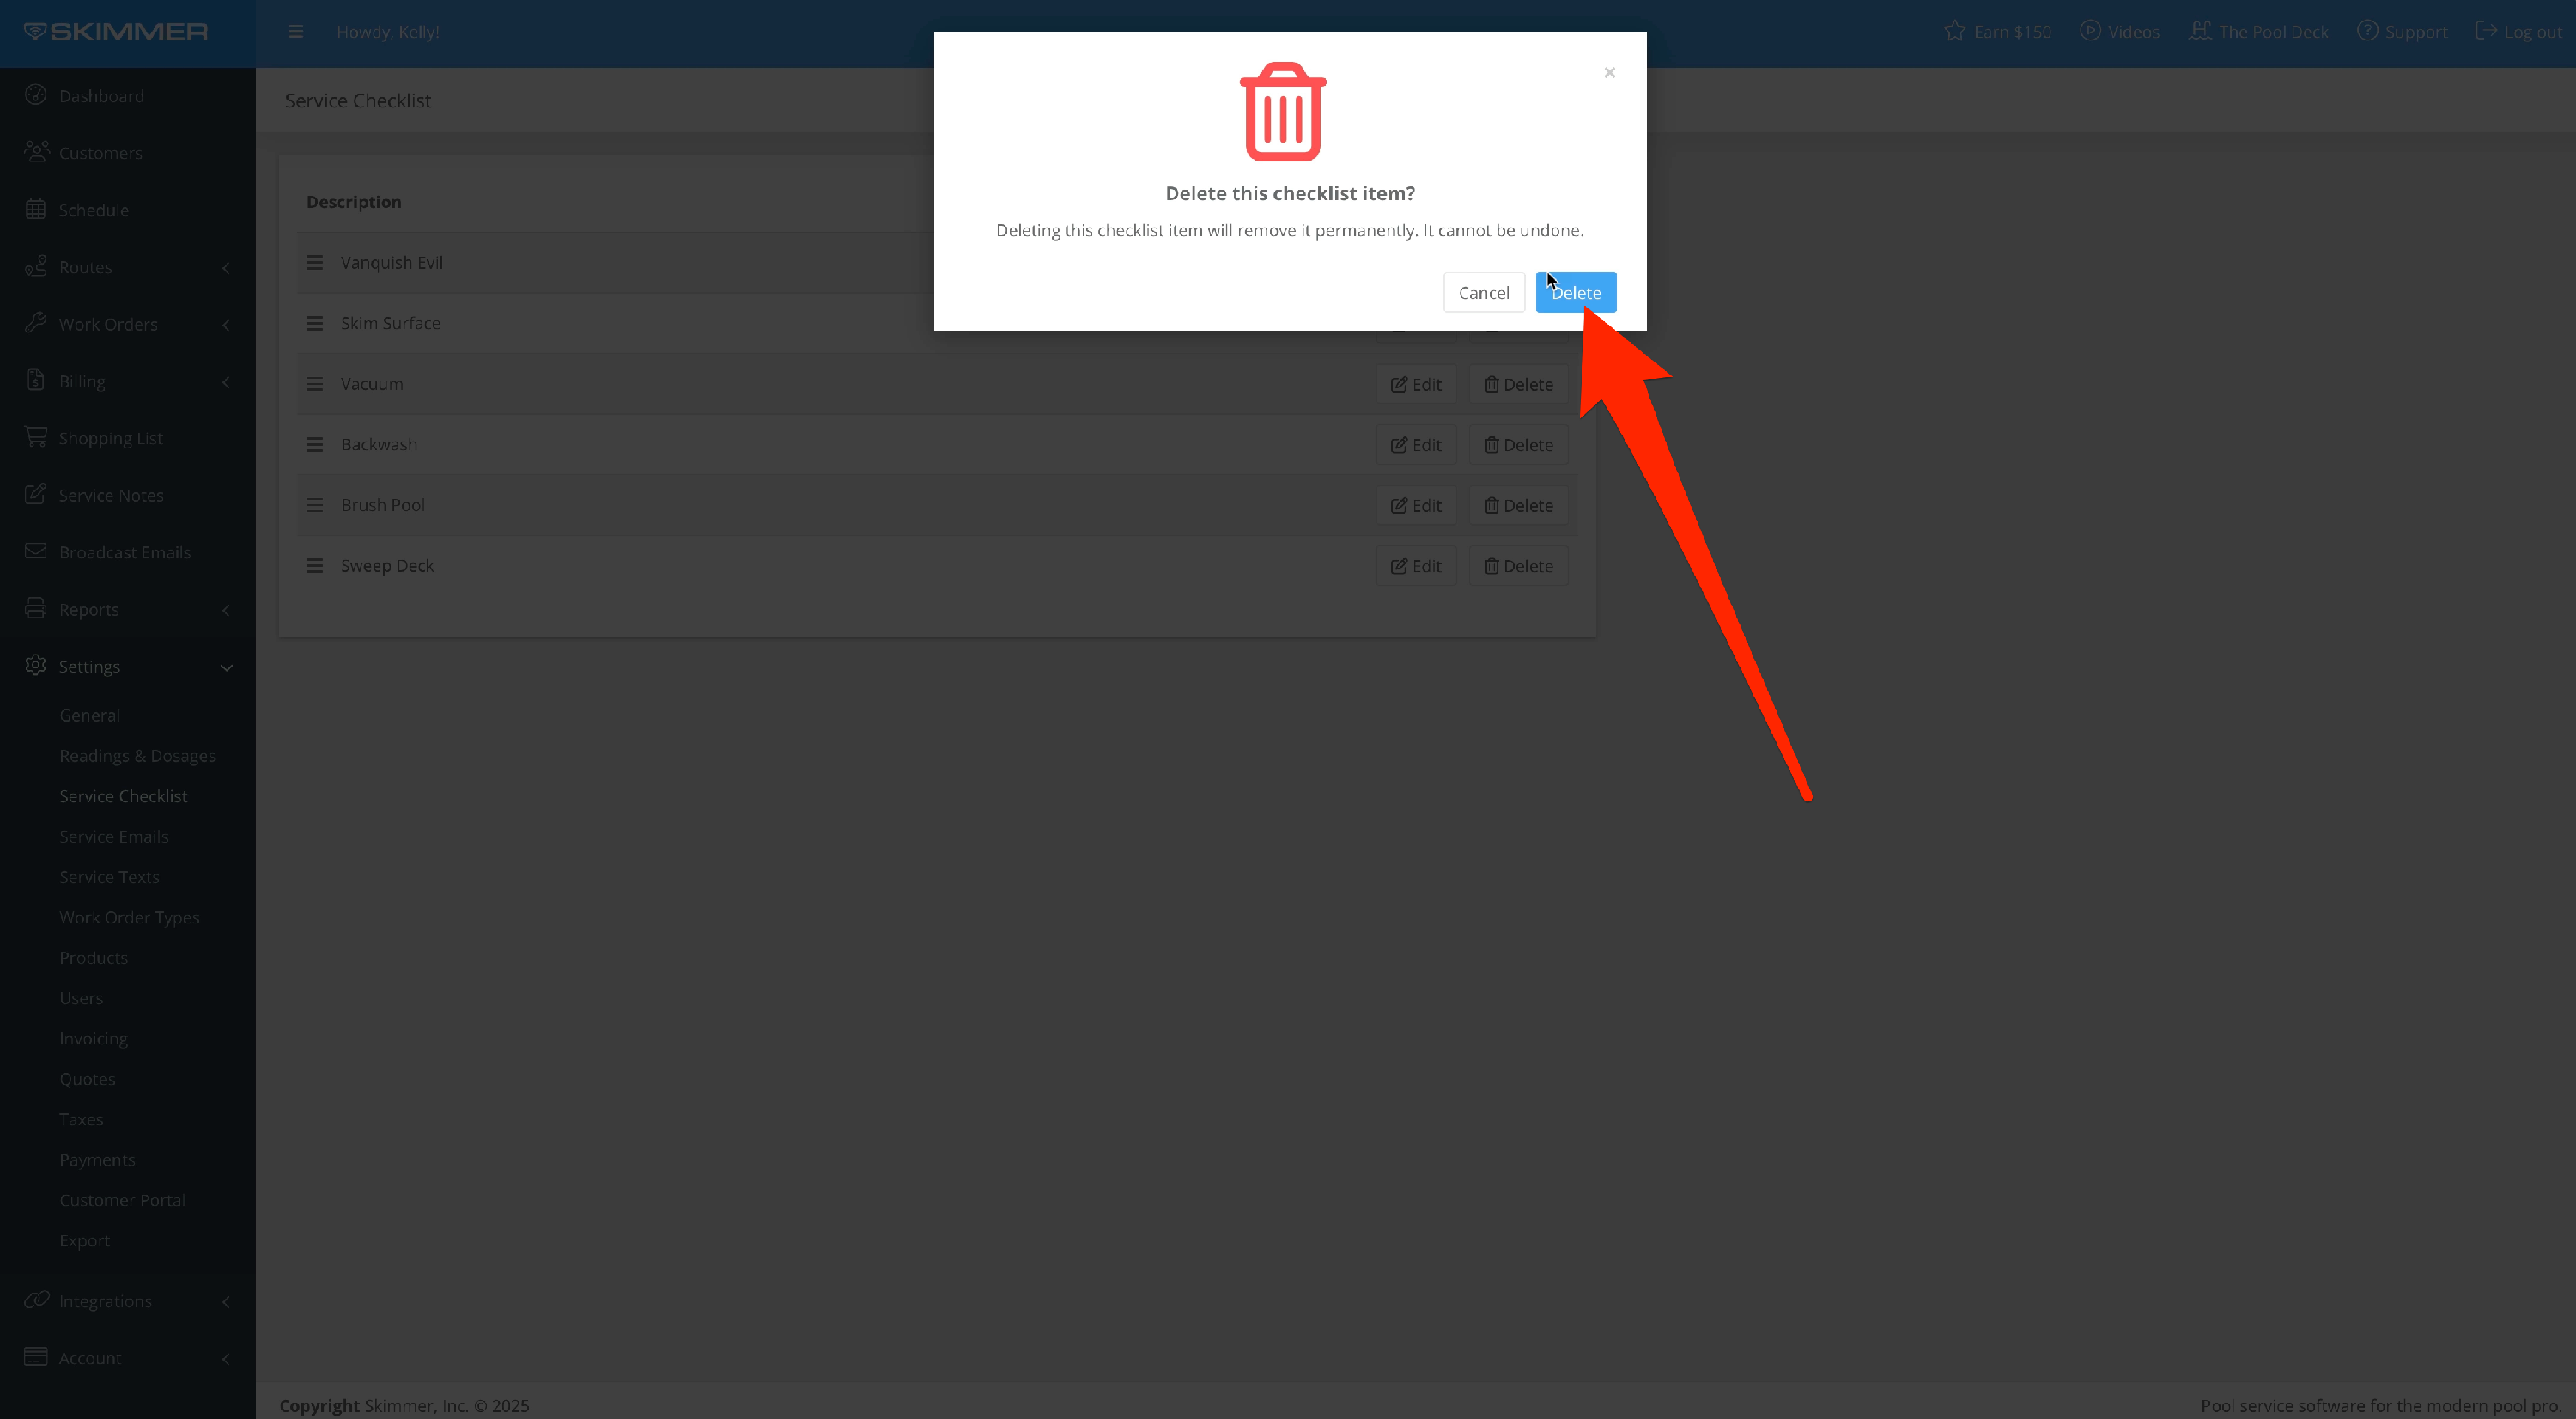Click the Customers people icon
This screenshot has height=1419, width=2576.
[x=36, y=152]
